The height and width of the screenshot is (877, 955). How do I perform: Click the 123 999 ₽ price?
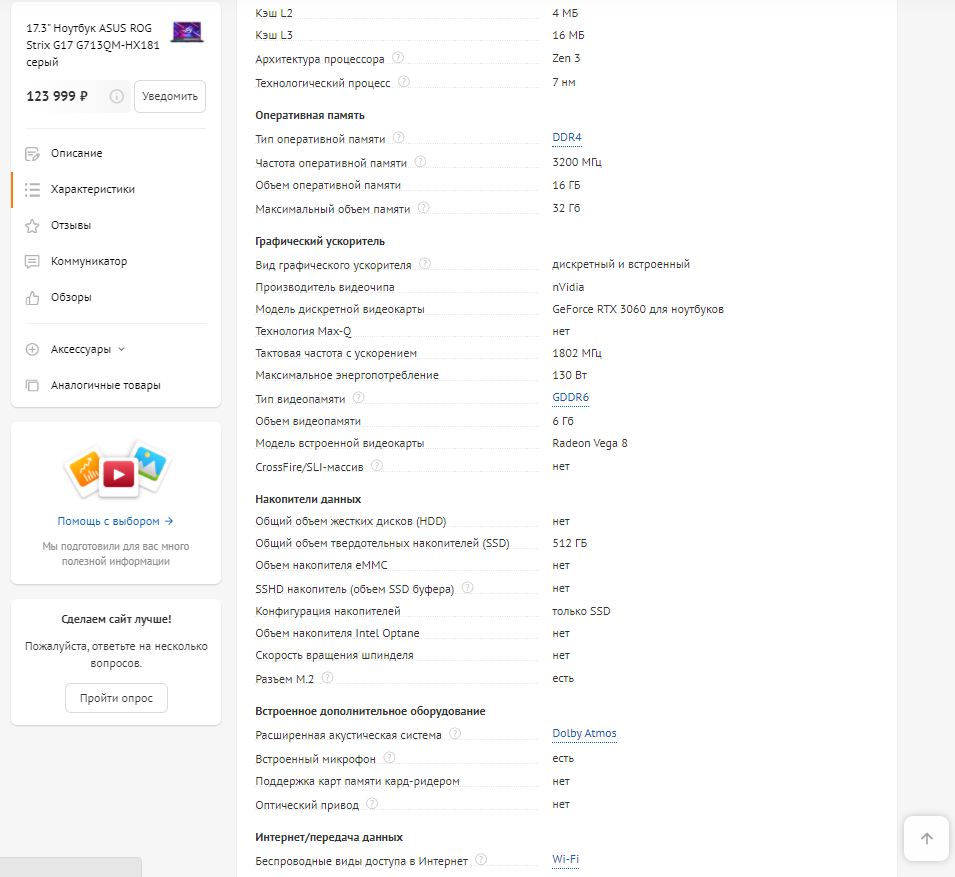click(x=57, y=96)
